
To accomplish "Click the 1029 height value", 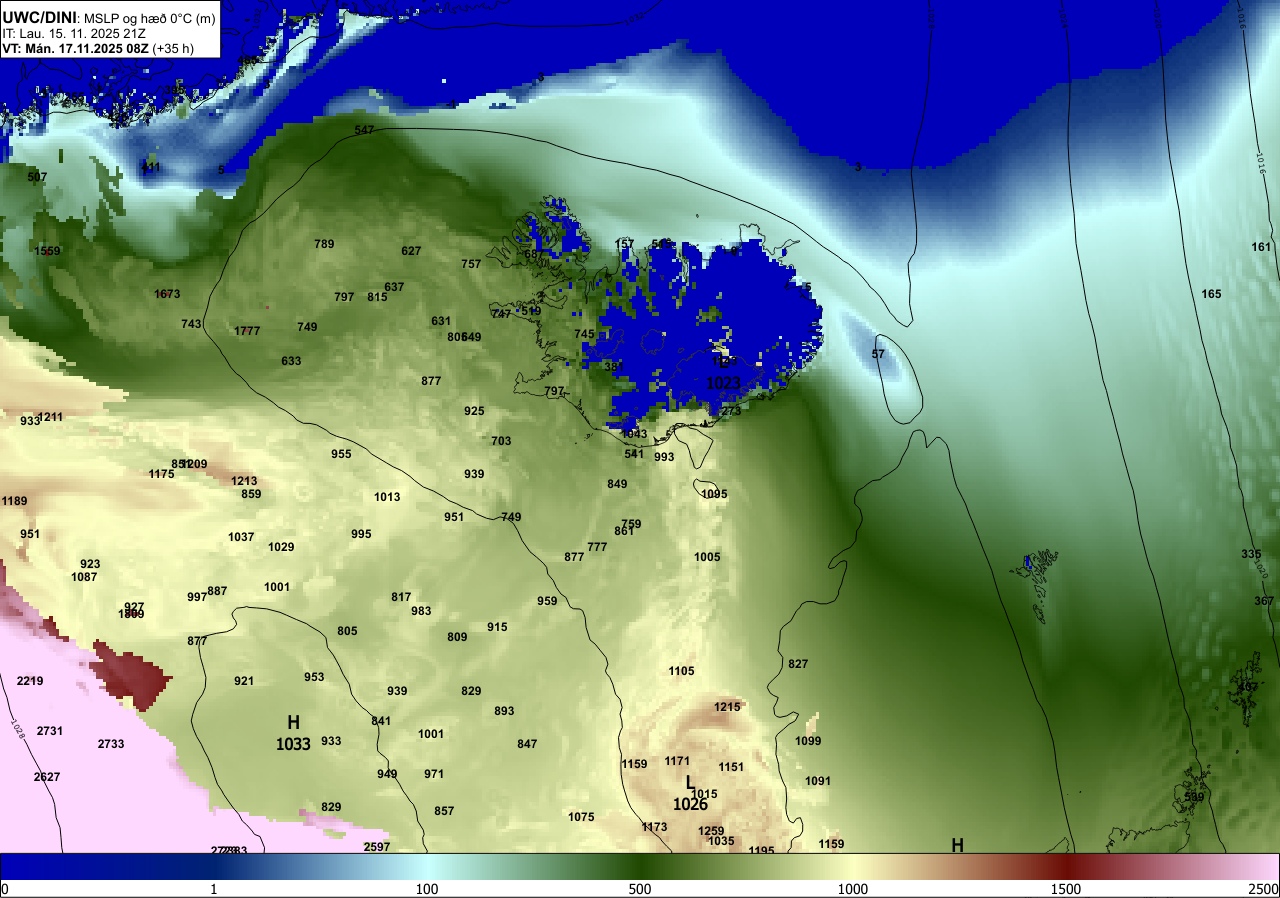I will [x=281, y=547].
